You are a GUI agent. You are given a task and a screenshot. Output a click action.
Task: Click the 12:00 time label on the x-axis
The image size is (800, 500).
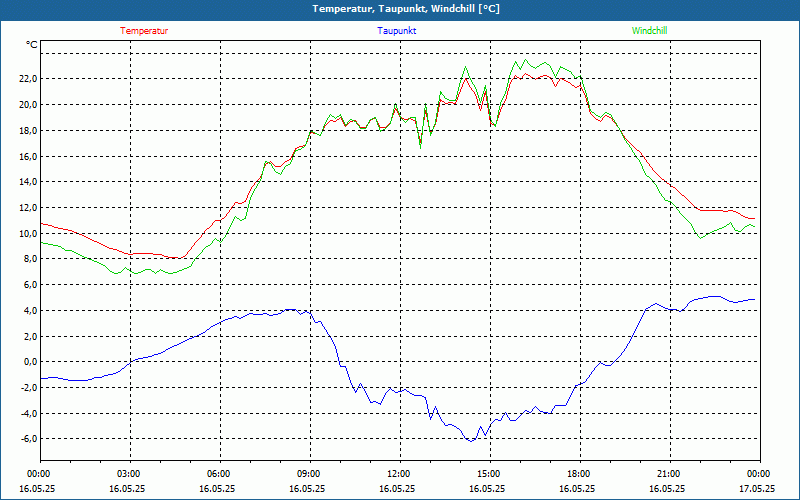[x=400, y=474]
